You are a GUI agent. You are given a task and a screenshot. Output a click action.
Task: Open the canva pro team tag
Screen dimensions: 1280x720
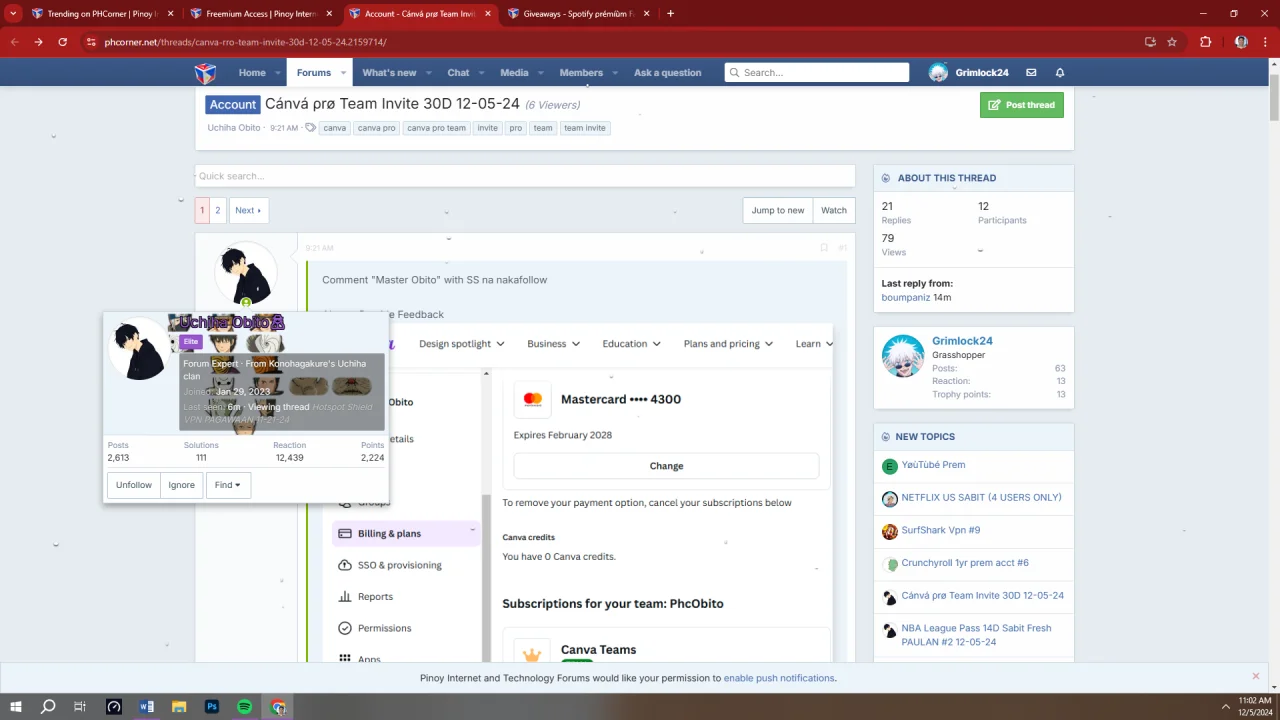[436, 128]
